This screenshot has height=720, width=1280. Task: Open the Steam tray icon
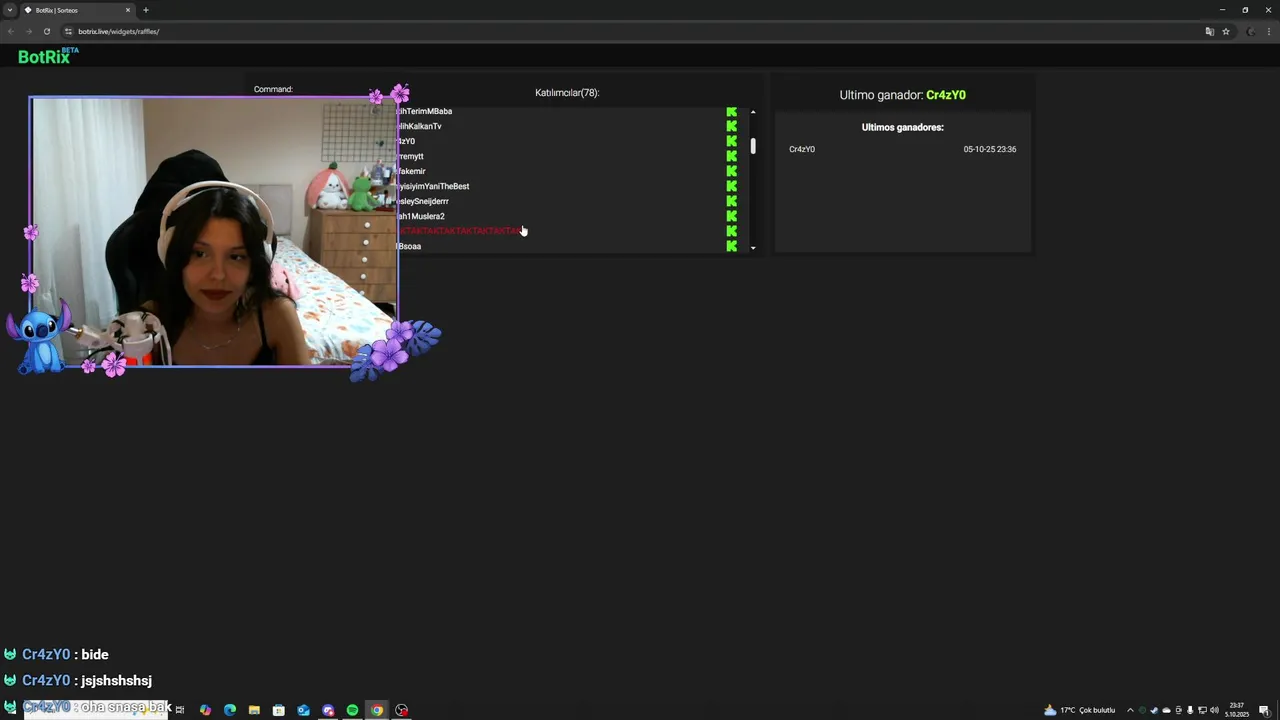[x=1154, y=710]
